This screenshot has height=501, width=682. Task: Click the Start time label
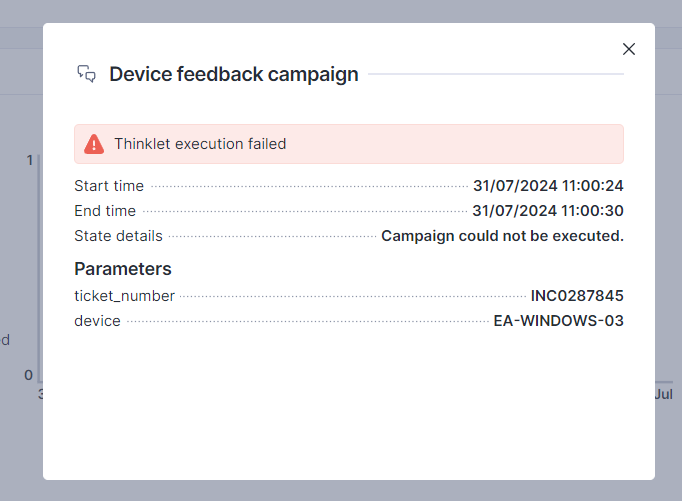109,186
